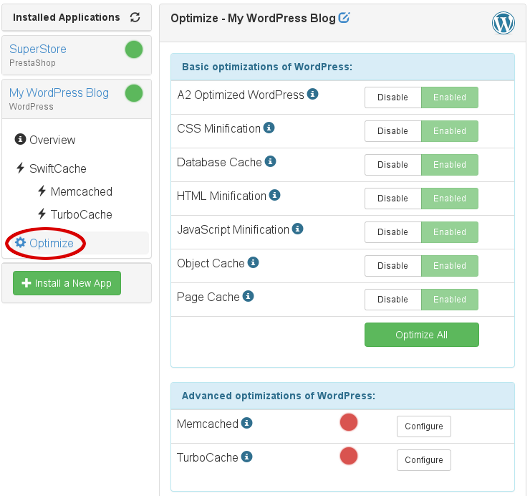
Task: Disable Object Cache
Action: point(393,266)
